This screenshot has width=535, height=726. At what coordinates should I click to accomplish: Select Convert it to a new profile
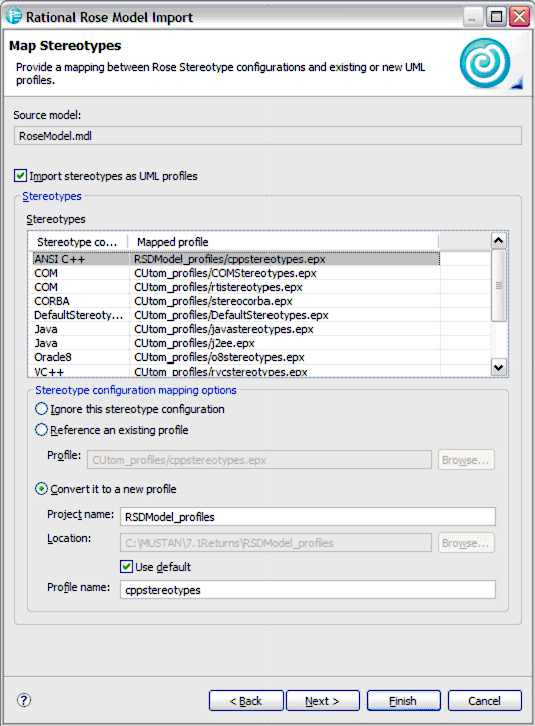[41, 488]
